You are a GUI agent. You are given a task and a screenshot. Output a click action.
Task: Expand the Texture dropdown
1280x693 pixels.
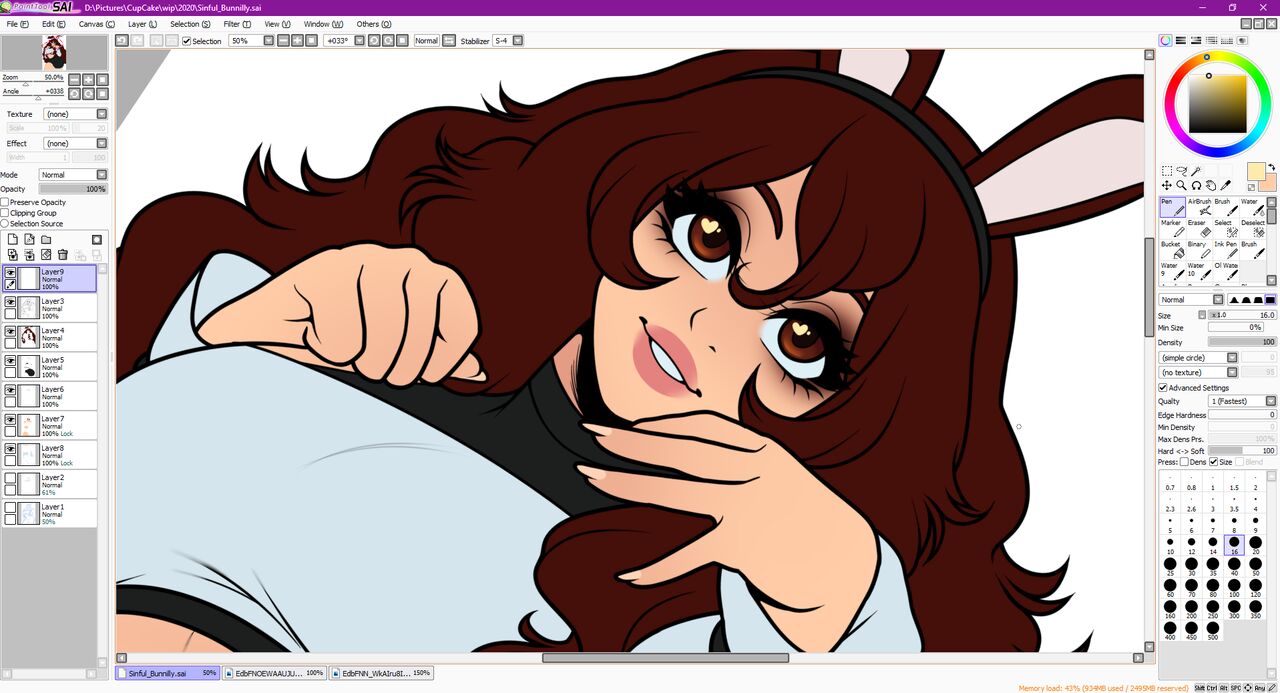pos(74,114)
